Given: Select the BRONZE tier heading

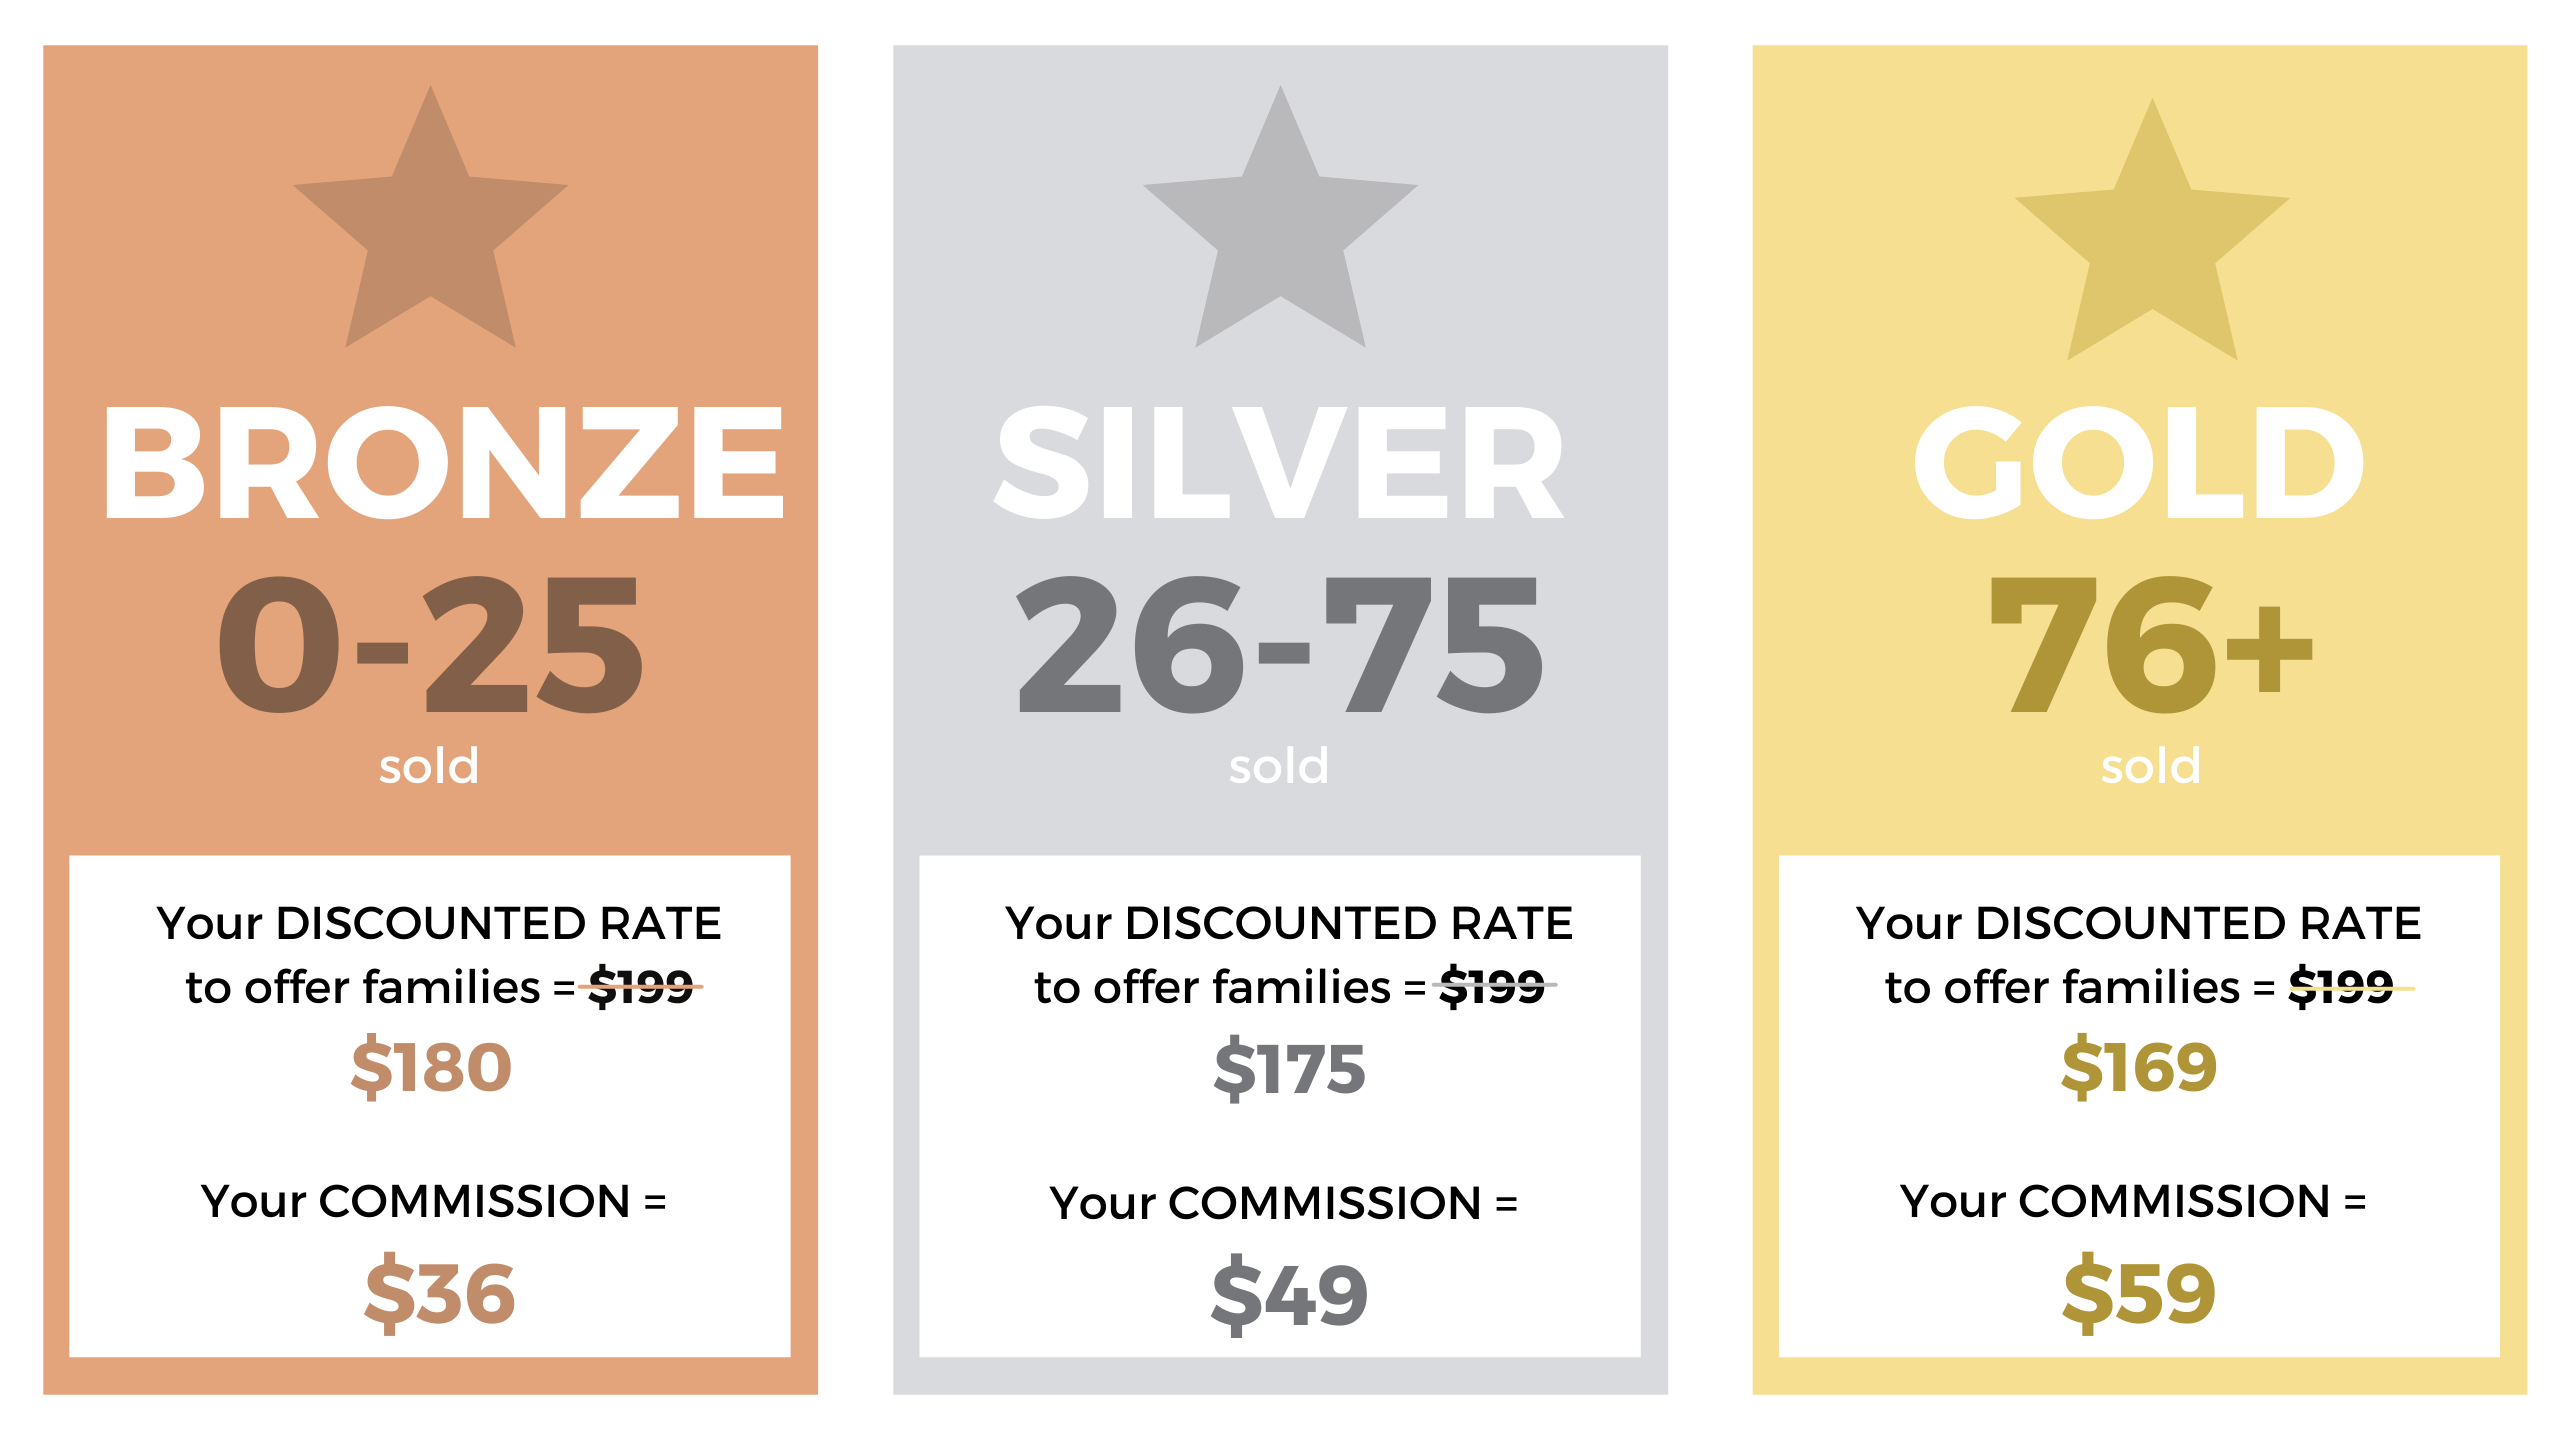Looking at the screenshot, I should click(x=444, y=463).
